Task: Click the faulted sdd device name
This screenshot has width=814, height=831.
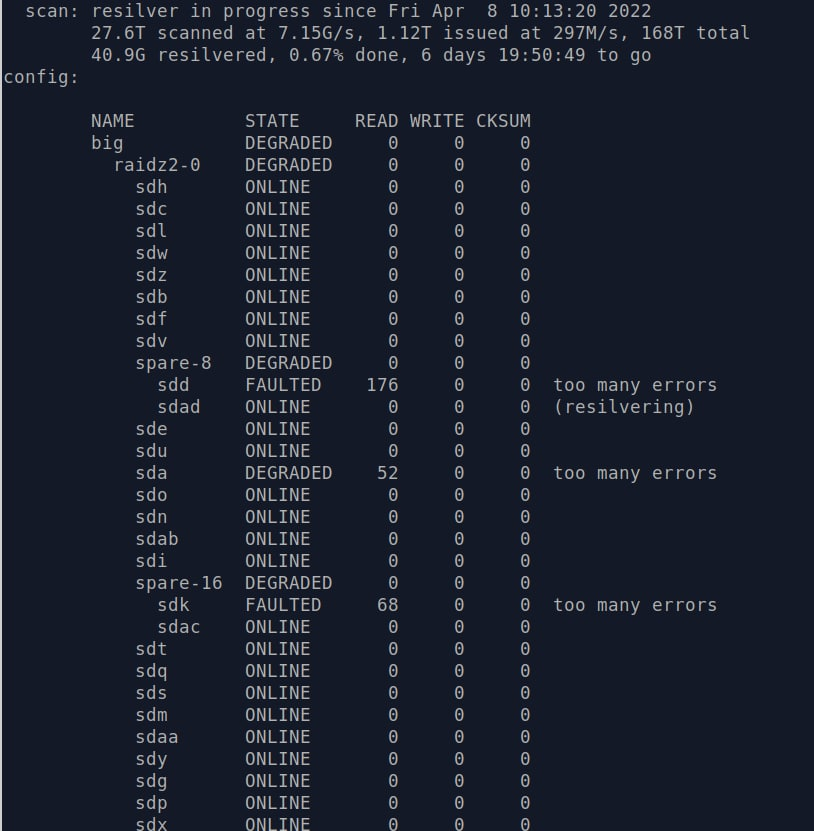Action: [173, 385]
